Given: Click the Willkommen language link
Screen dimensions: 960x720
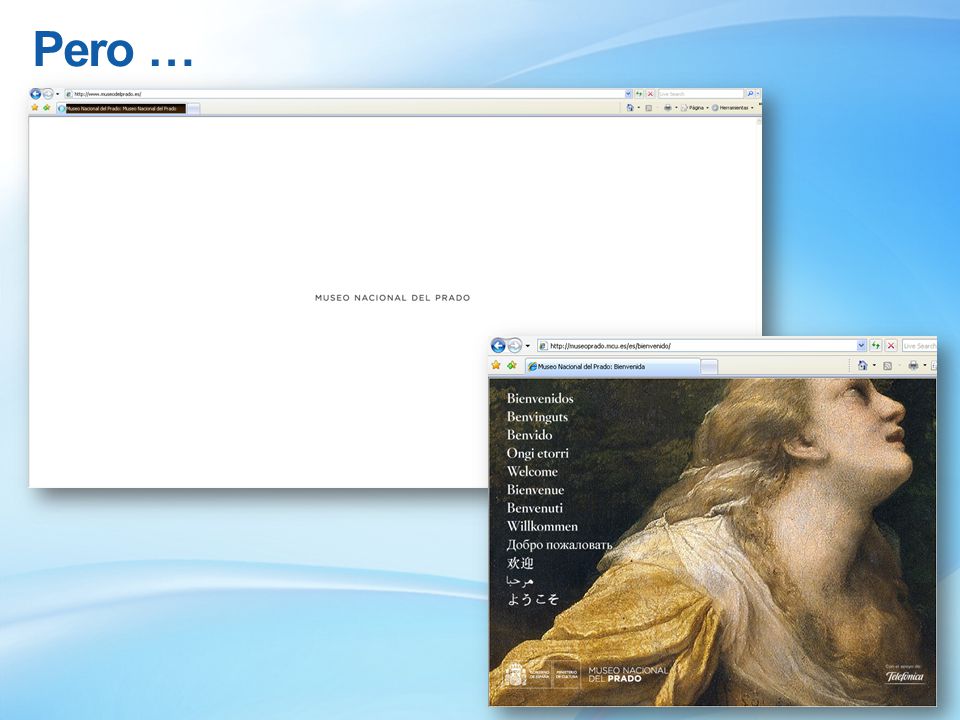Looking at the screenshot, I should [x=542, y=527].
